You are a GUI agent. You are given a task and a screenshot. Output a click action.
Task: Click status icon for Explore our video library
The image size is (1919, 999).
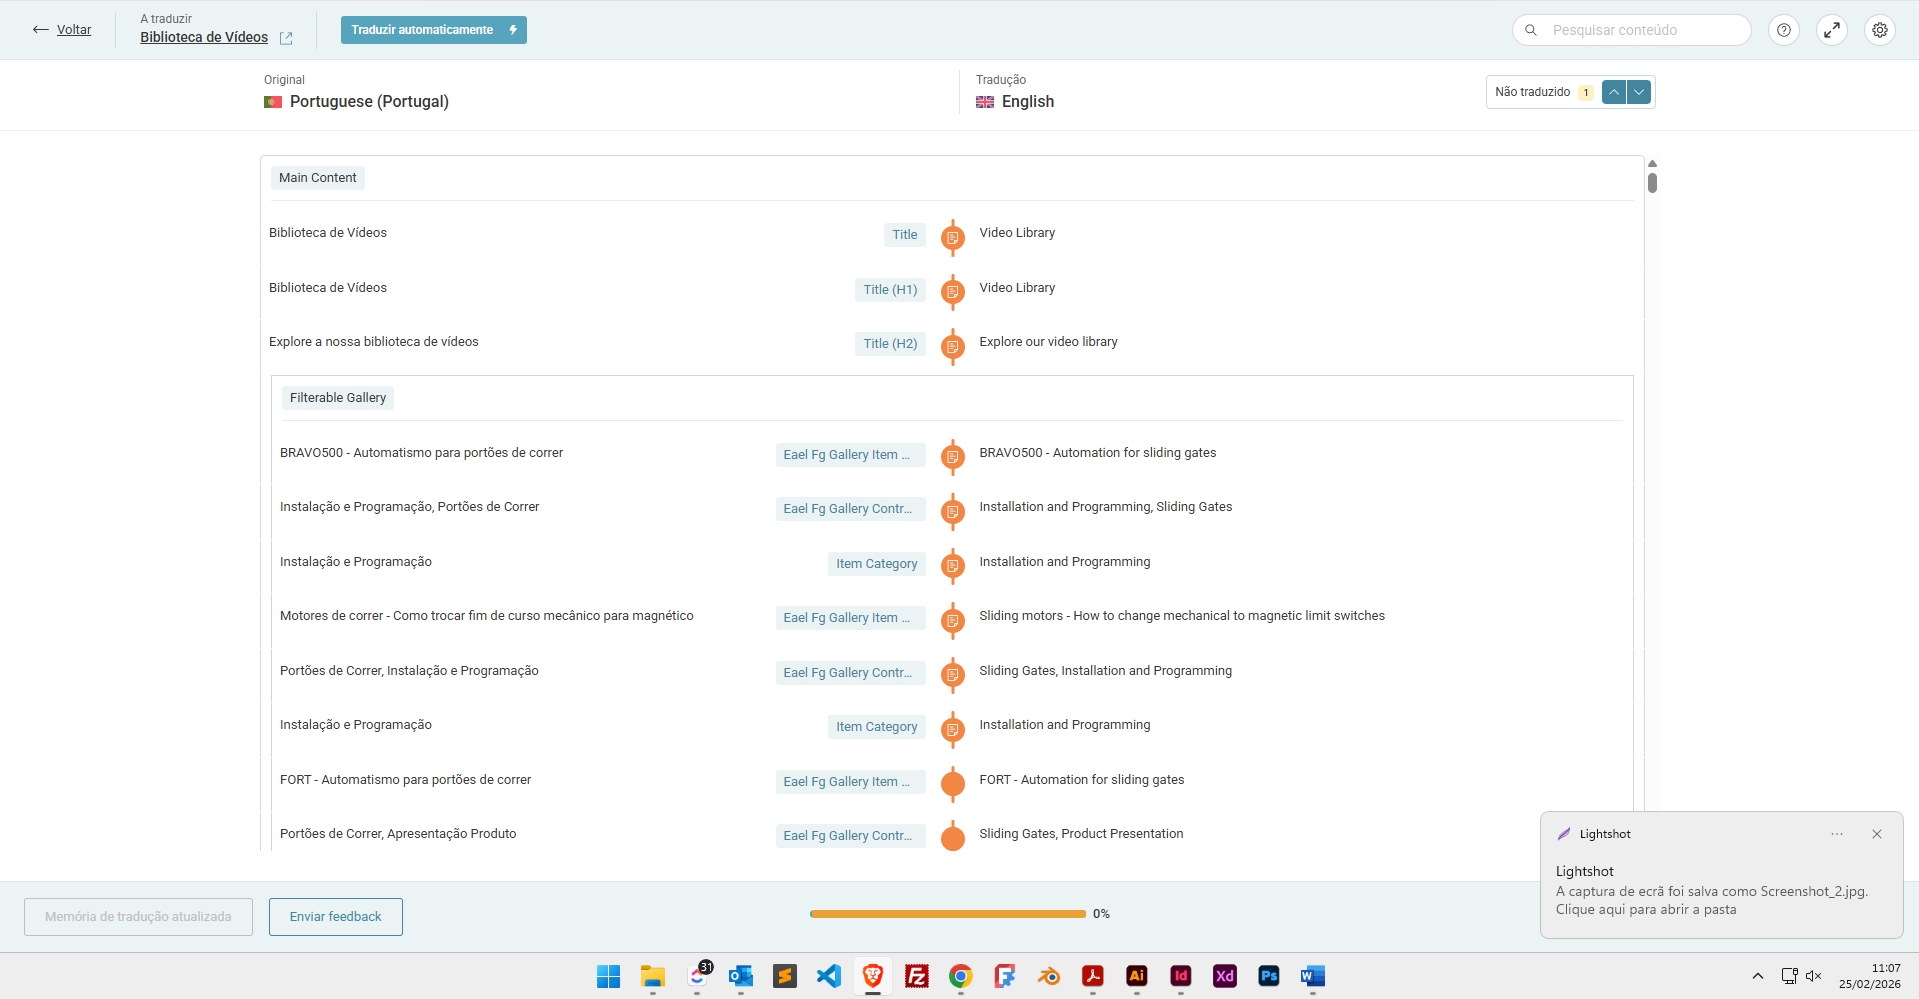953,347
